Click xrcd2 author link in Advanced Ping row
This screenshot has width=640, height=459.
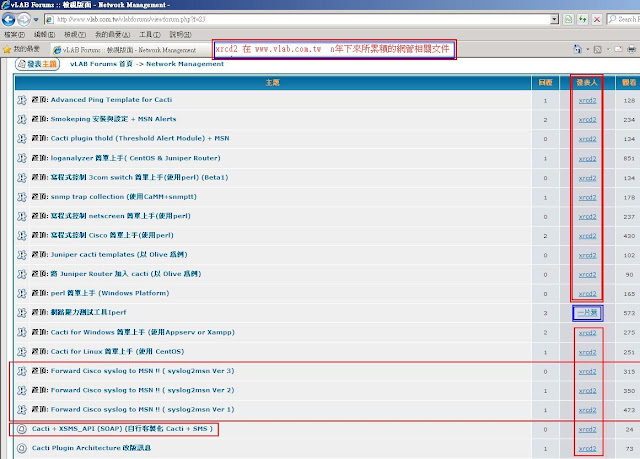pos(587,100)
